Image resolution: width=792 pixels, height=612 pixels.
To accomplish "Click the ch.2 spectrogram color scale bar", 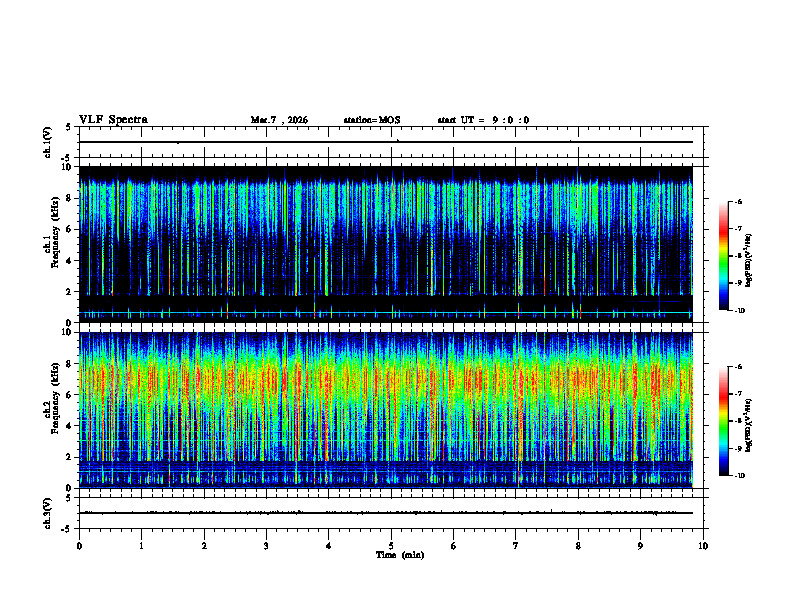I will (724, 421).
